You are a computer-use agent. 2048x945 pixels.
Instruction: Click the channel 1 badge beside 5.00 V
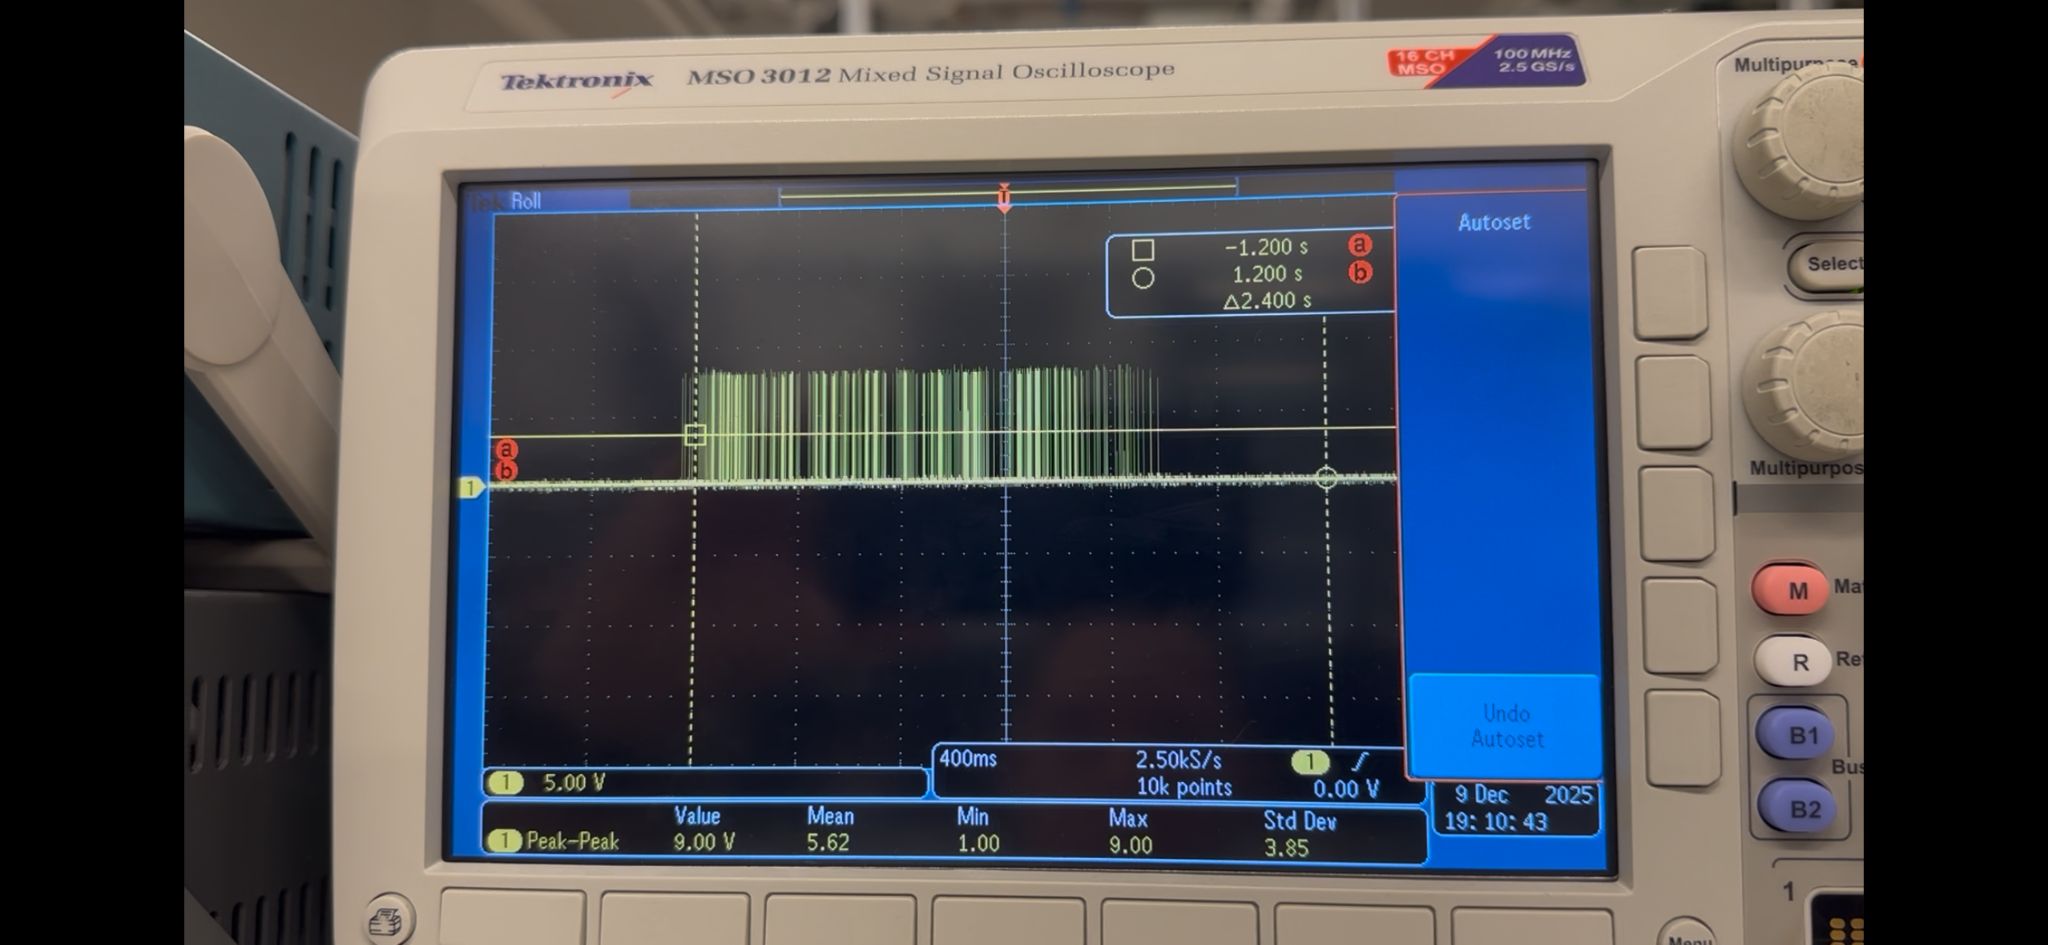(505, 783)
